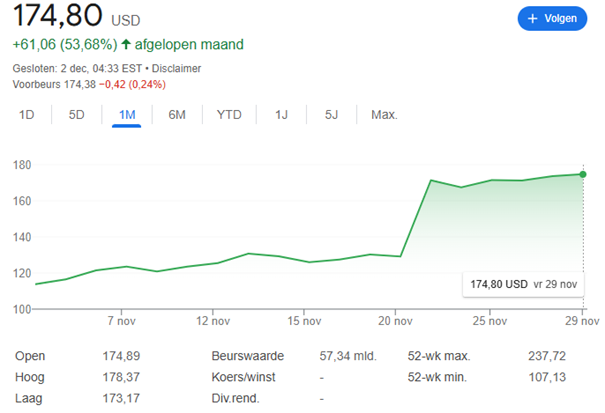Screen dimensions: 605x413
Task: Click the green dot at chart end
Action: click(583, 174)
